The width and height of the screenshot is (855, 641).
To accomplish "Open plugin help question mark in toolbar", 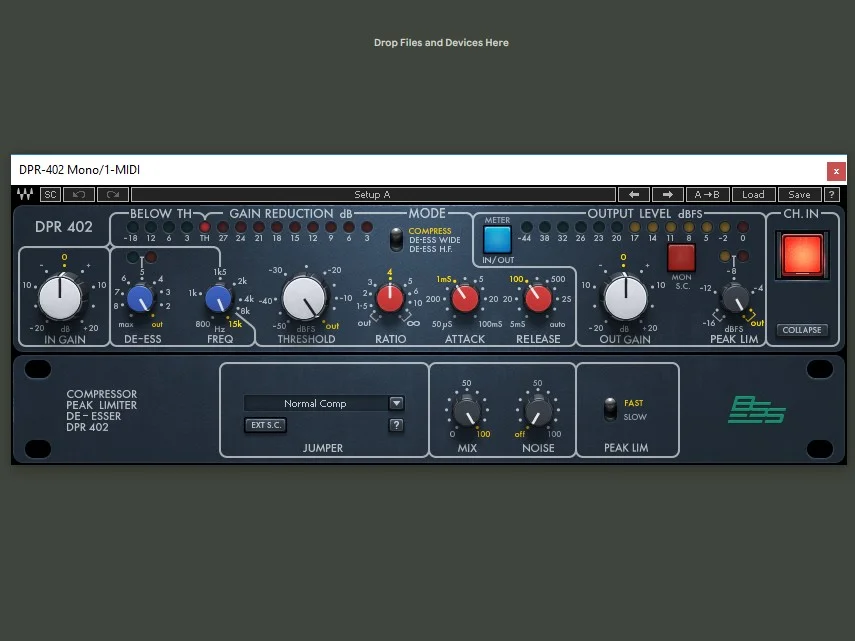I will coord(832,195).
